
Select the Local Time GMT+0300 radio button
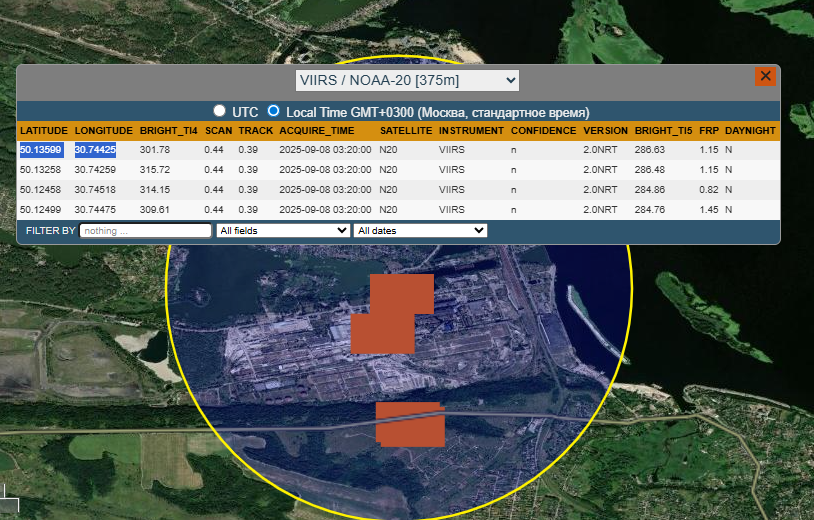pyautogui.click(x=273, y=111)
